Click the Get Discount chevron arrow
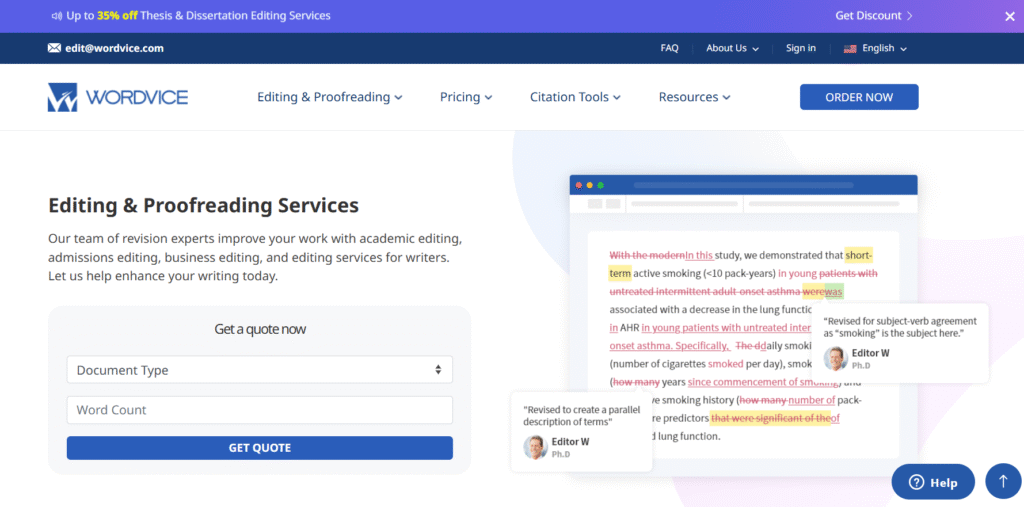The width and height of the screenshot is (1024, 507). point(910,16)
